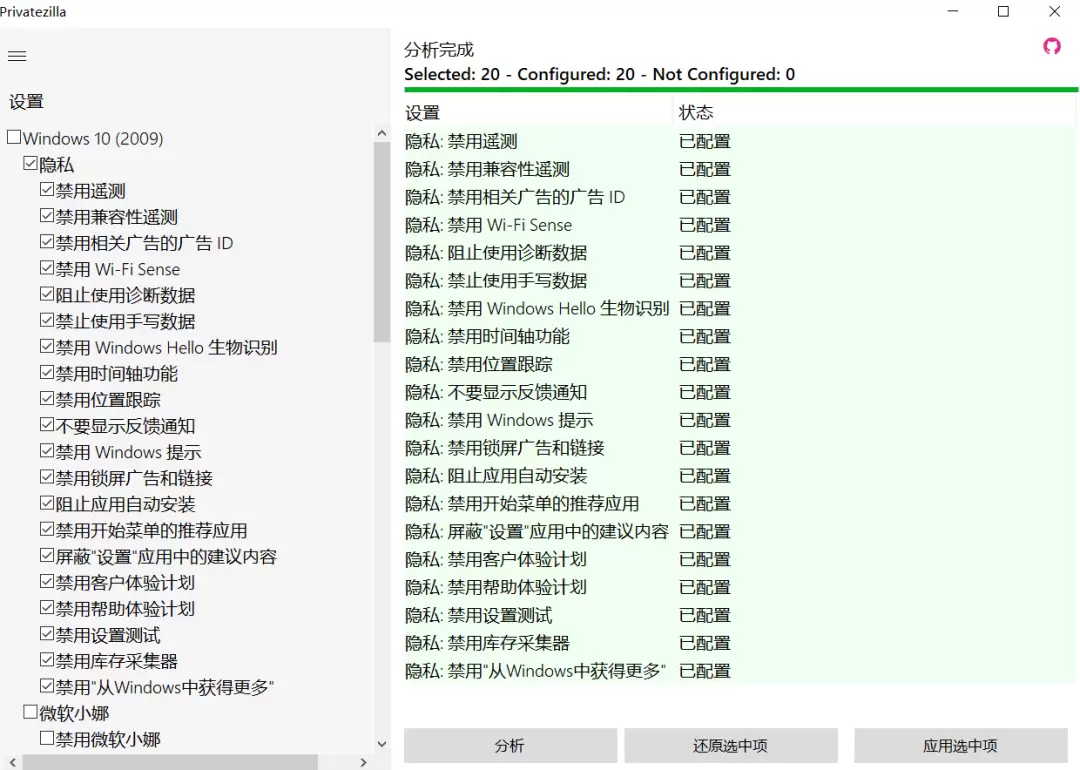
Task: Select result row 隐私: 禁用帮助体验计划
Action: pos(740,588)
